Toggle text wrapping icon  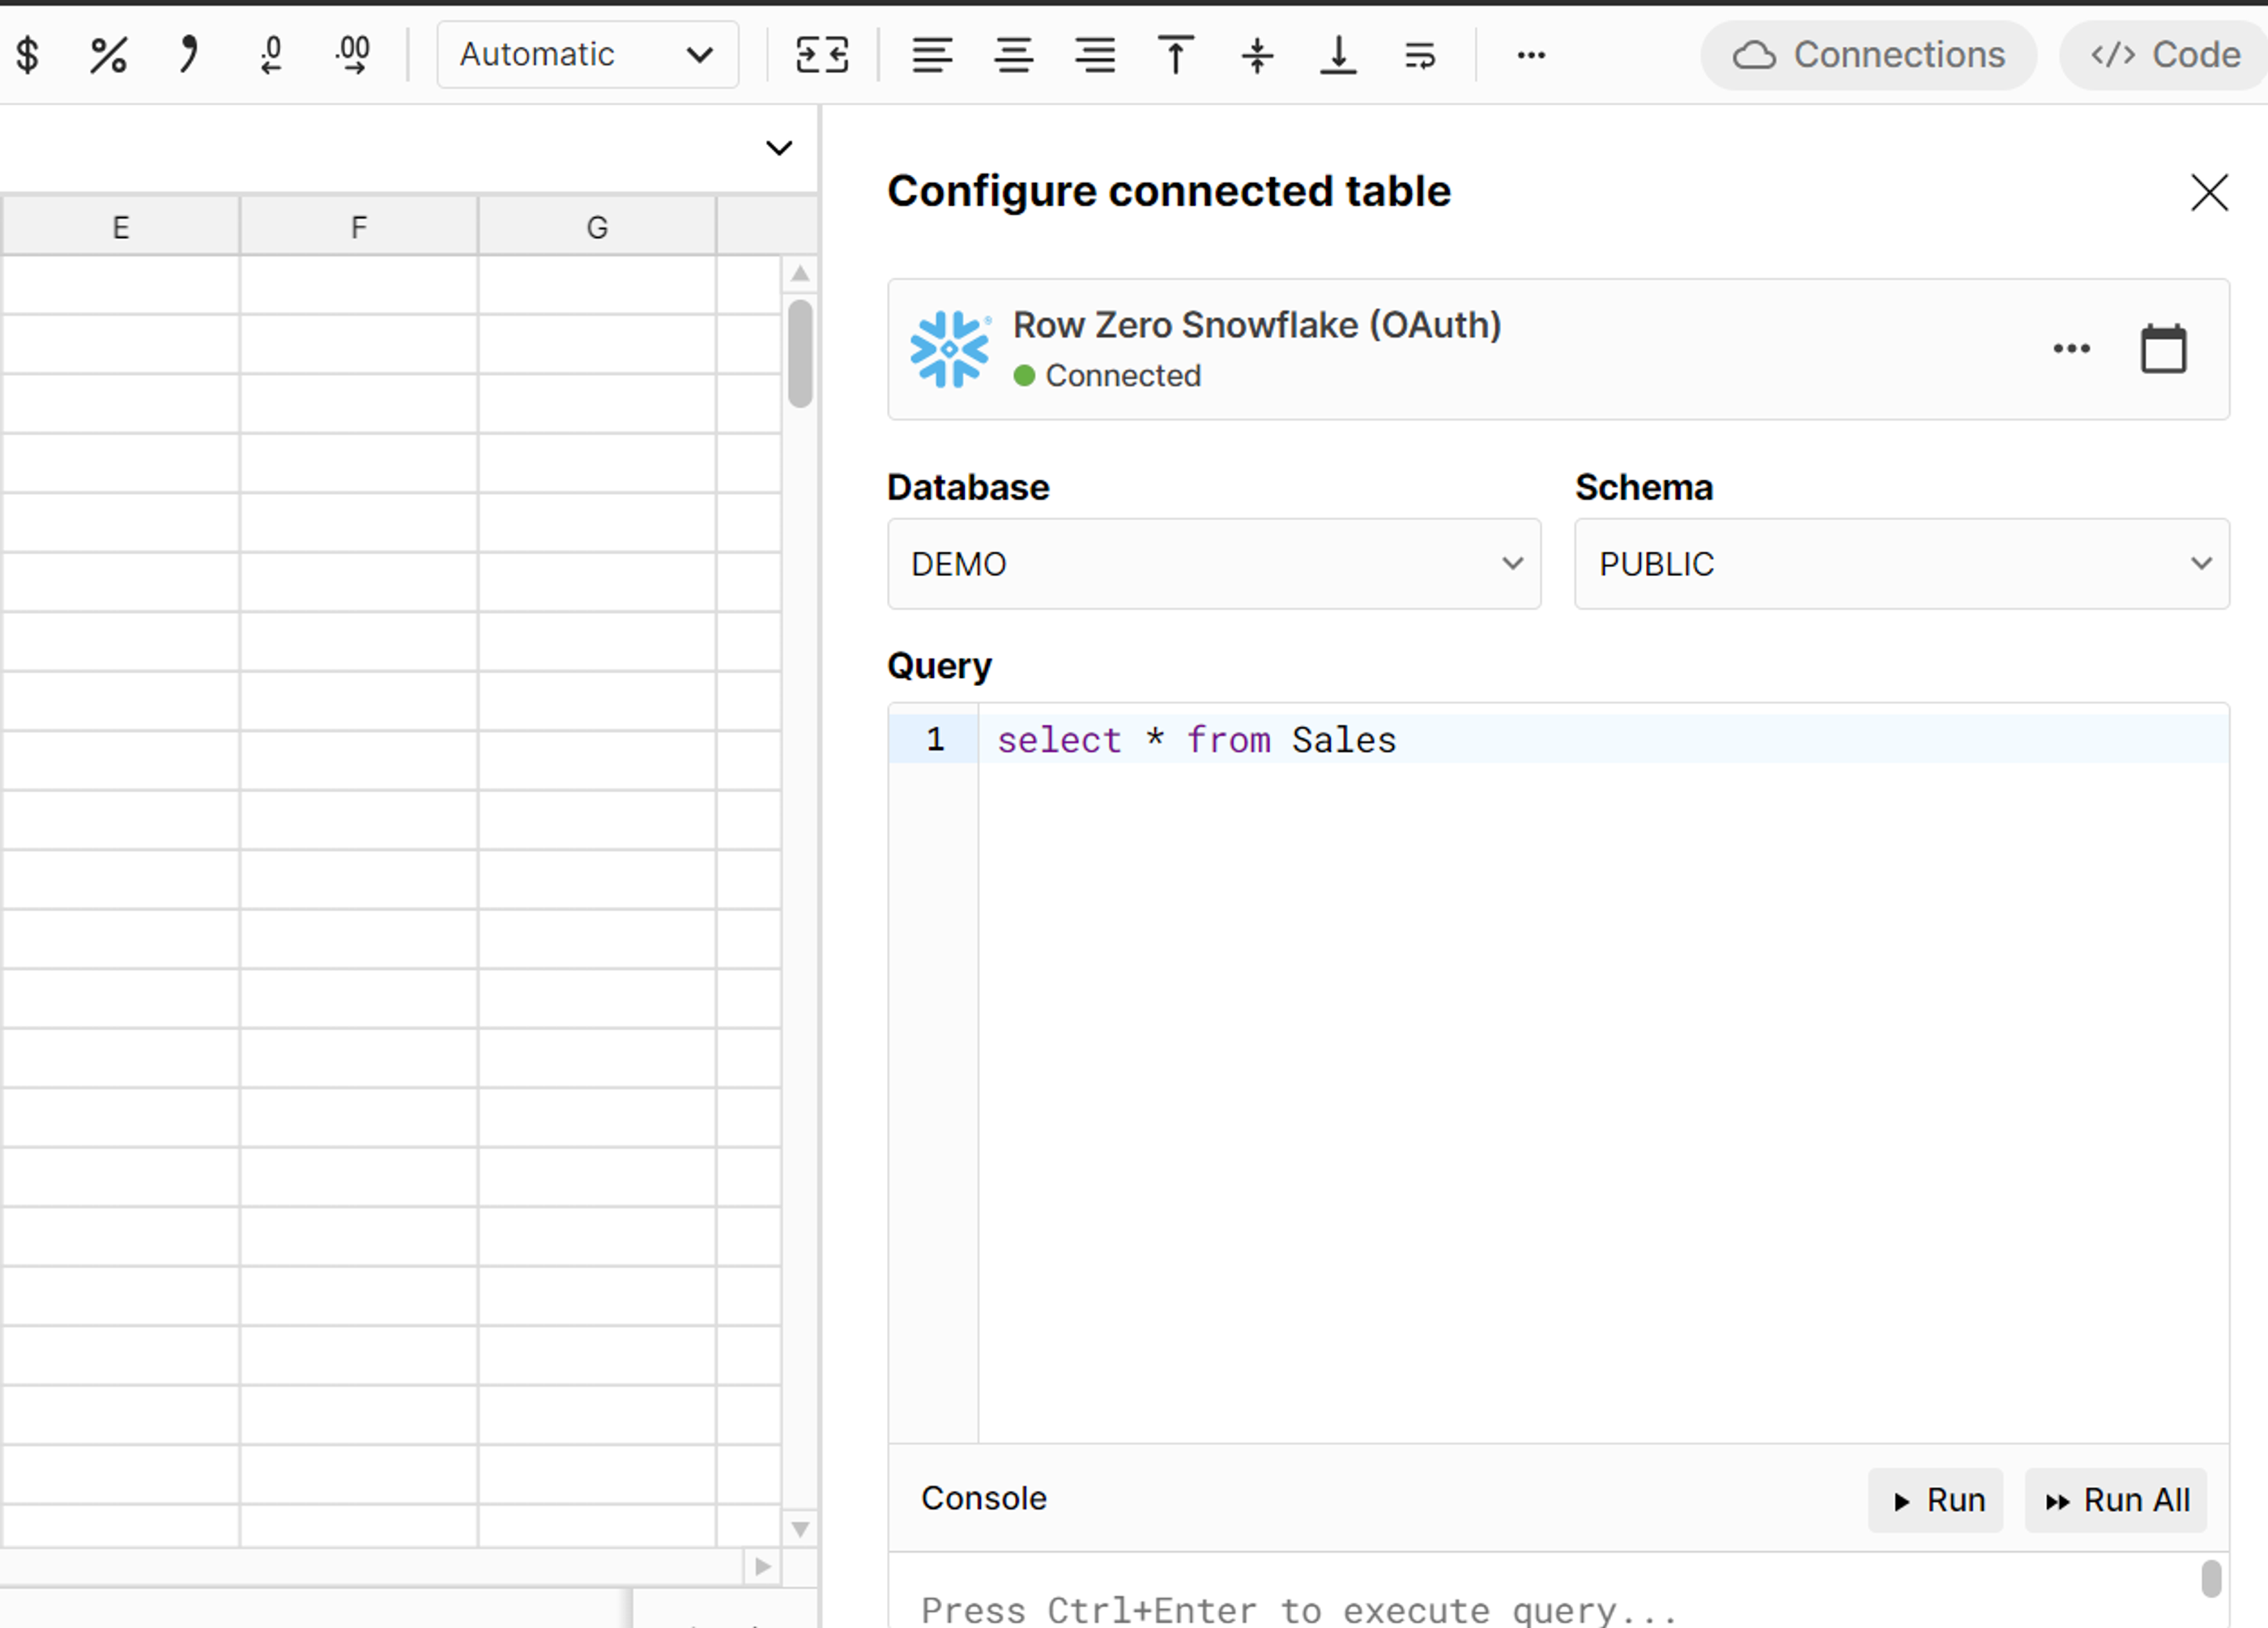click(1420, 55)
